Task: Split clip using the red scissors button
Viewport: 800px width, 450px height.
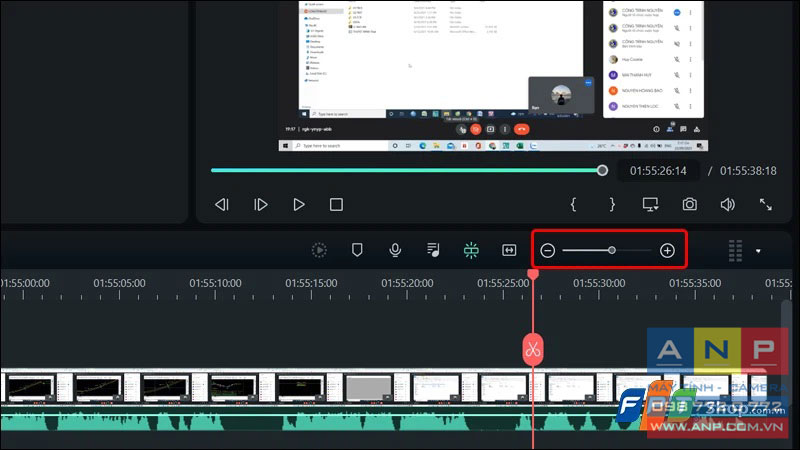Action: [x=533, y=349]
